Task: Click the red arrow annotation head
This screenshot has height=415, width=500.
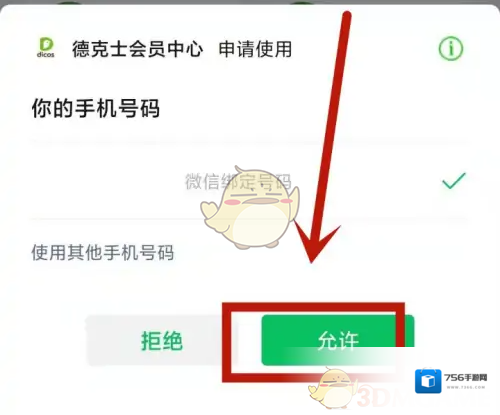Action: pyautogui.click(x=315, y=243)
